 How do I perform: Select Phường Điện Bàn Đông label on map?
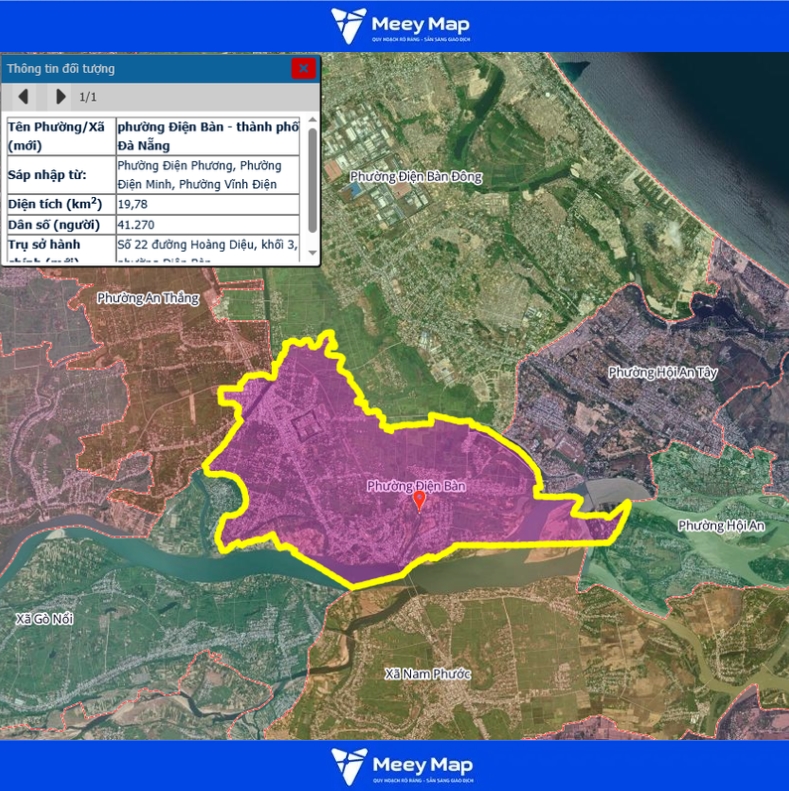[x=415, y=177]
